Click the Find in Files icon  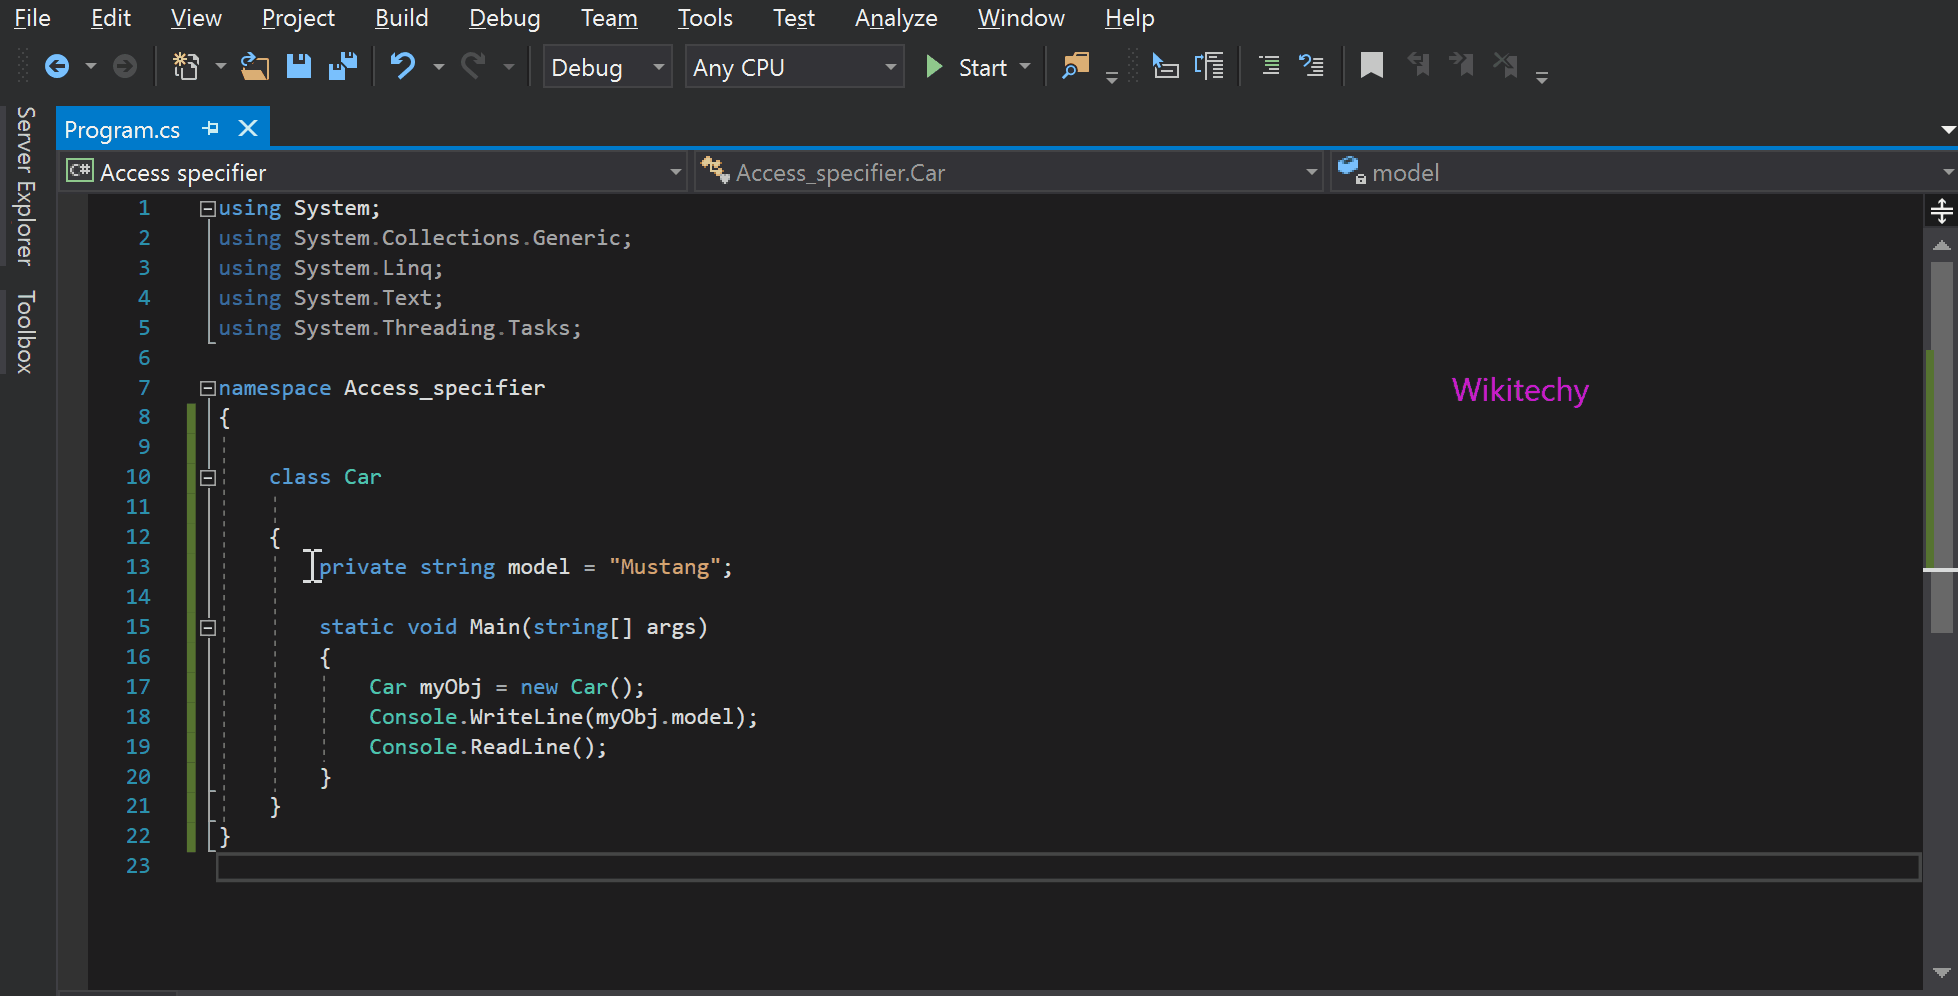[1075, 67]
